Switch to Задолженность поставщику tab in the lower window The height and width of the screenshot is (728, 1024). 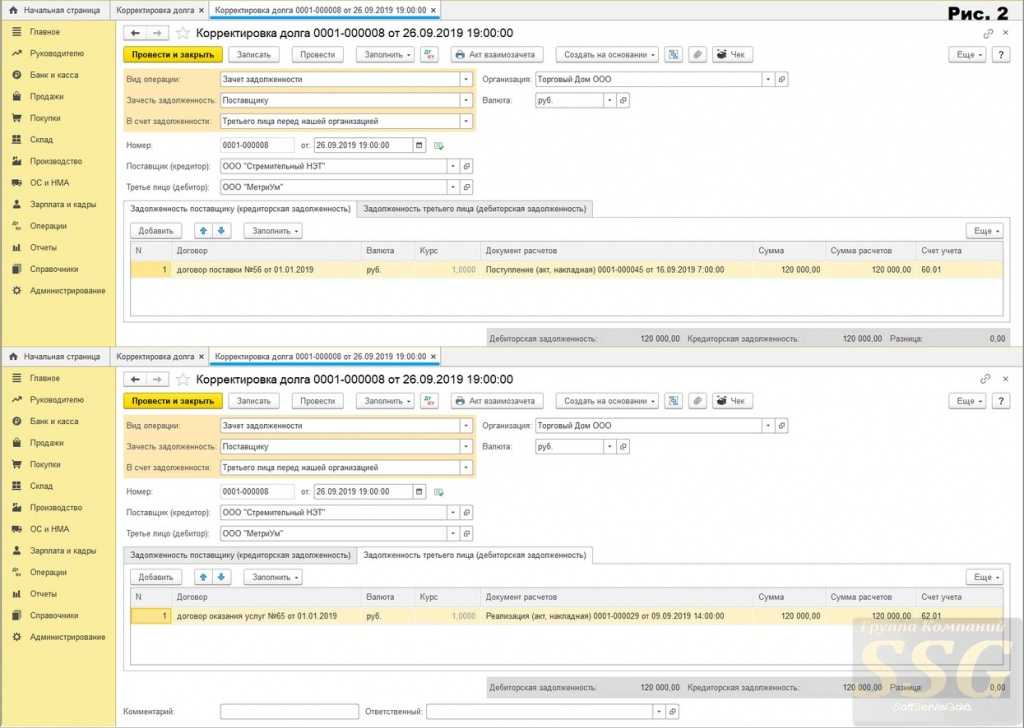point(240,555)
